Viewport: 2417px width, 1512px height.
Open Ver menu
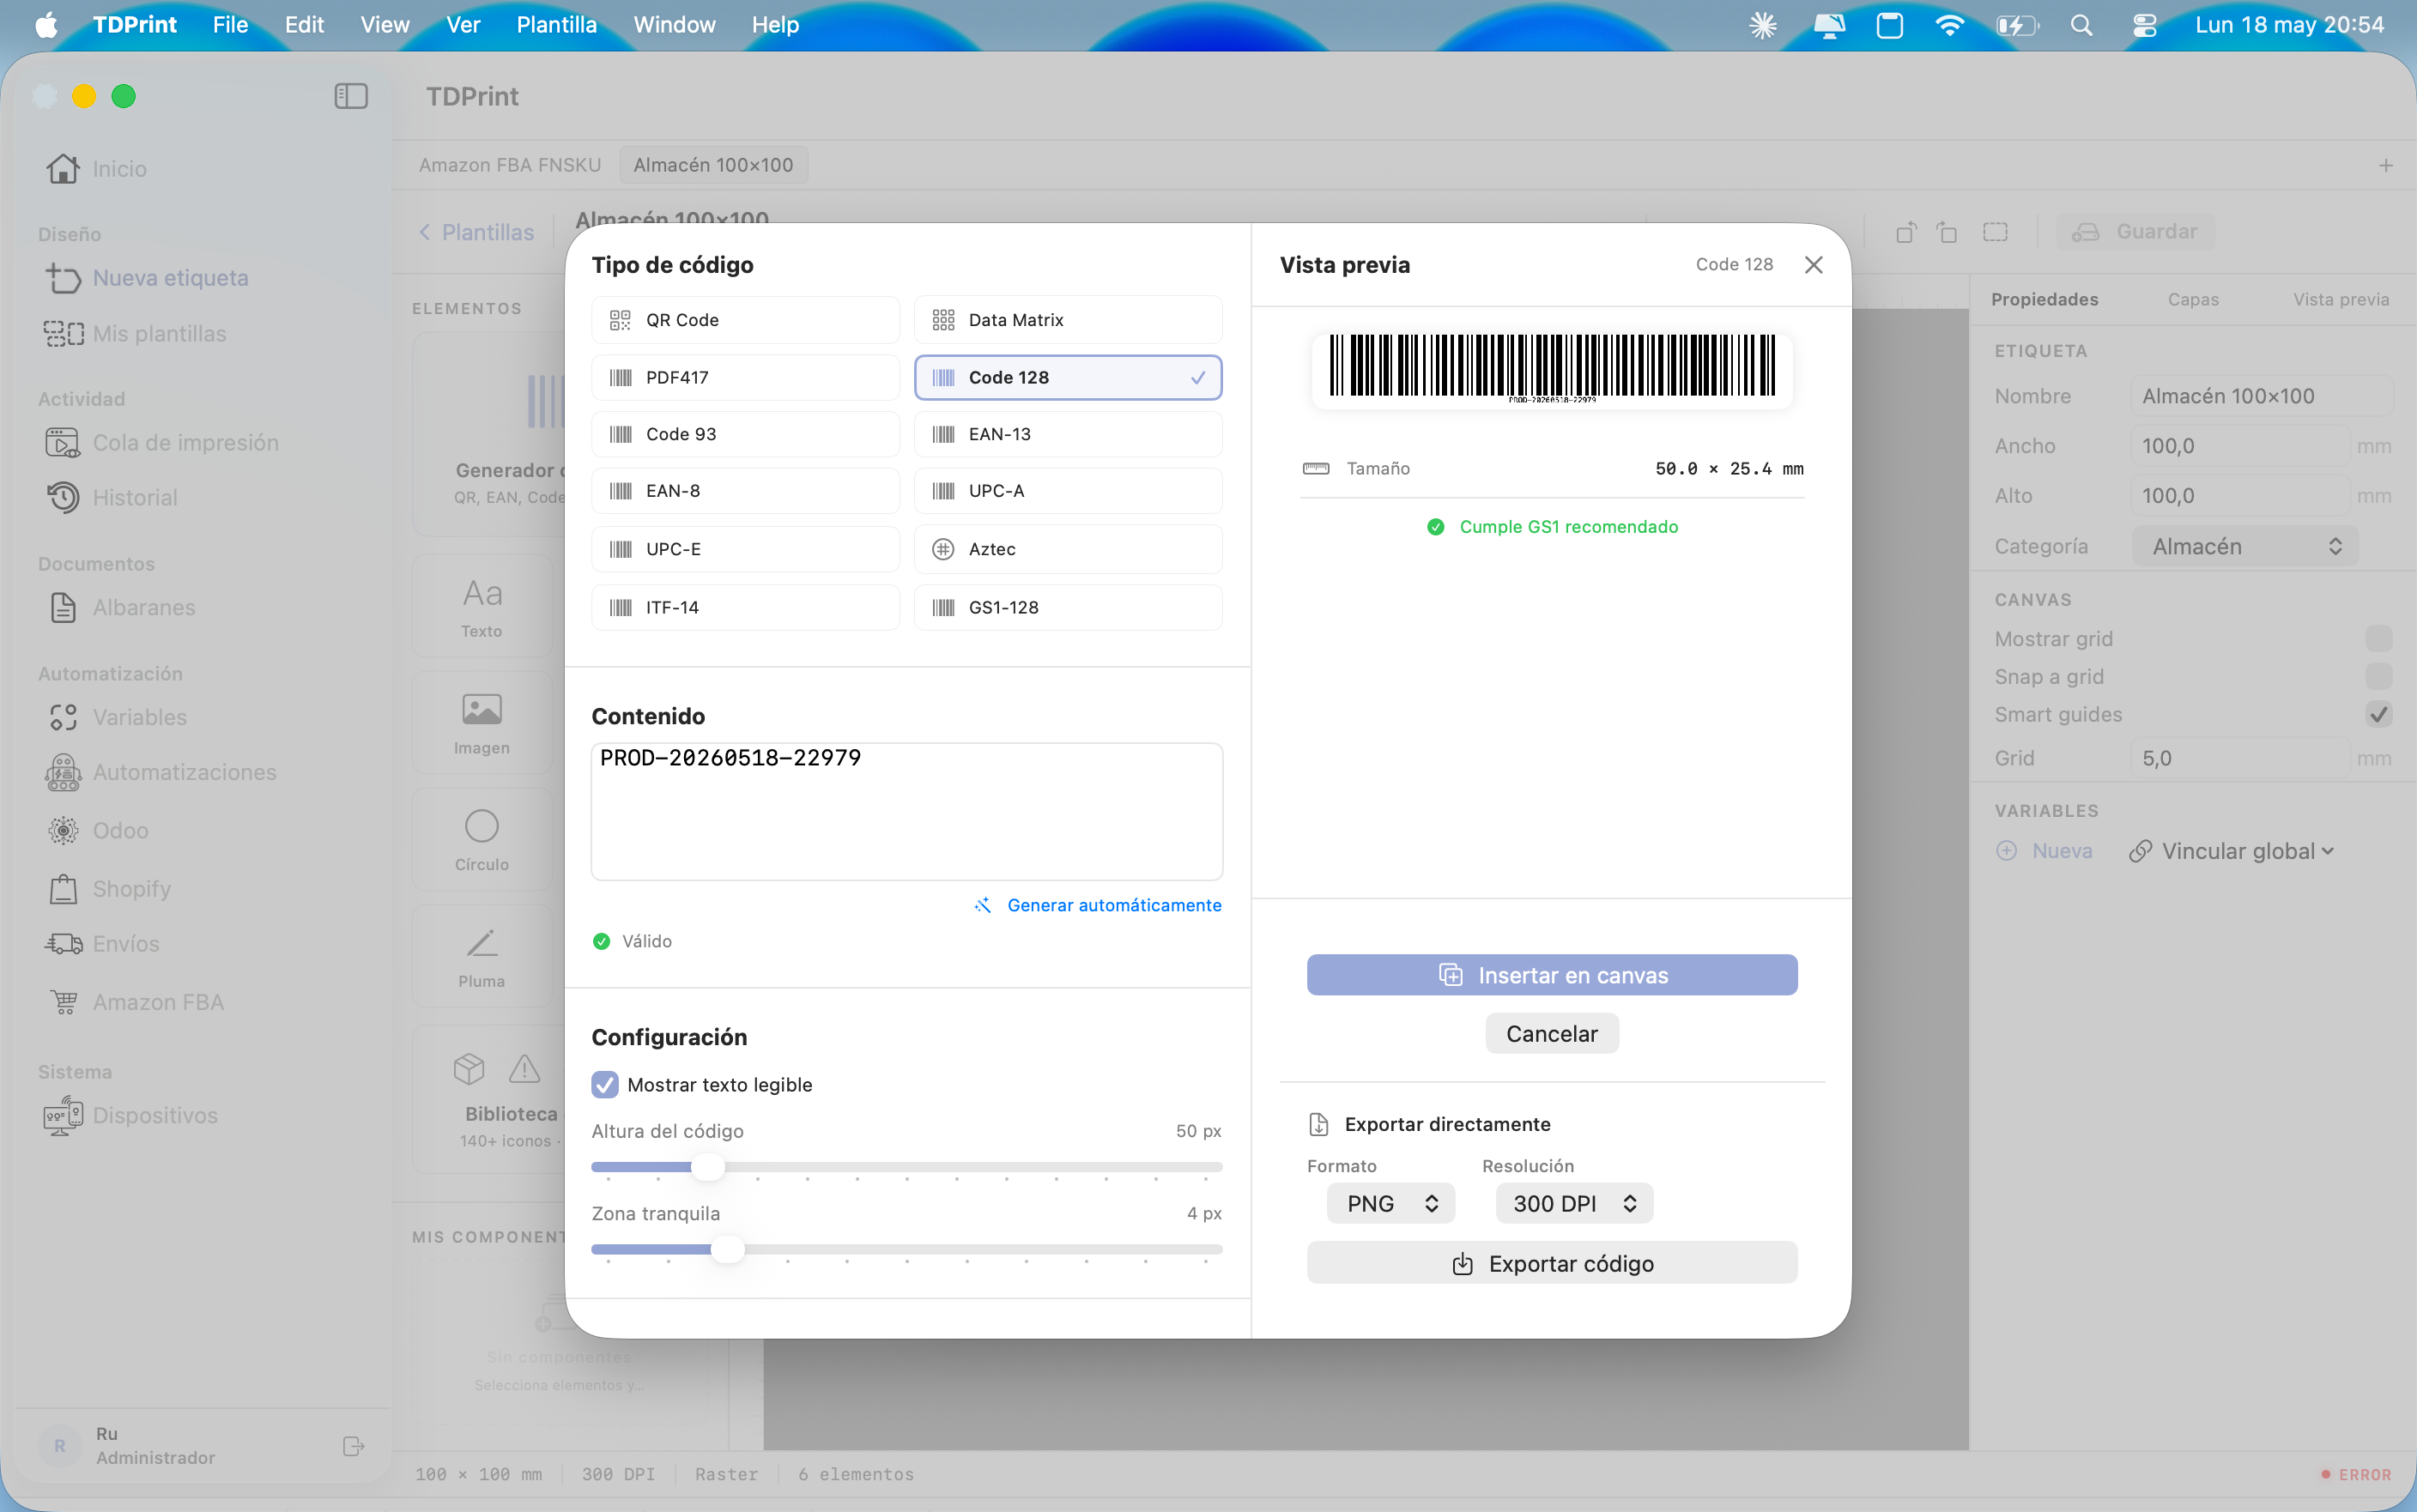tap(463, 25)
